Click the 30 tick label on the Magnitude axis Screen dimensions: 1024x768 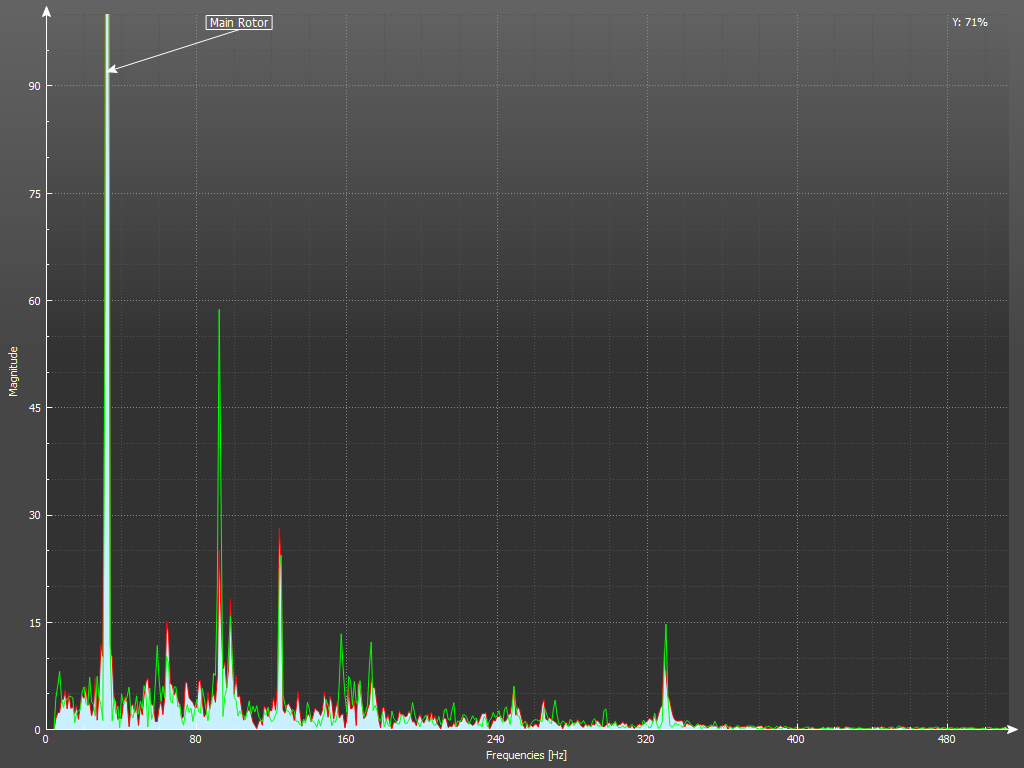point(33,515)
